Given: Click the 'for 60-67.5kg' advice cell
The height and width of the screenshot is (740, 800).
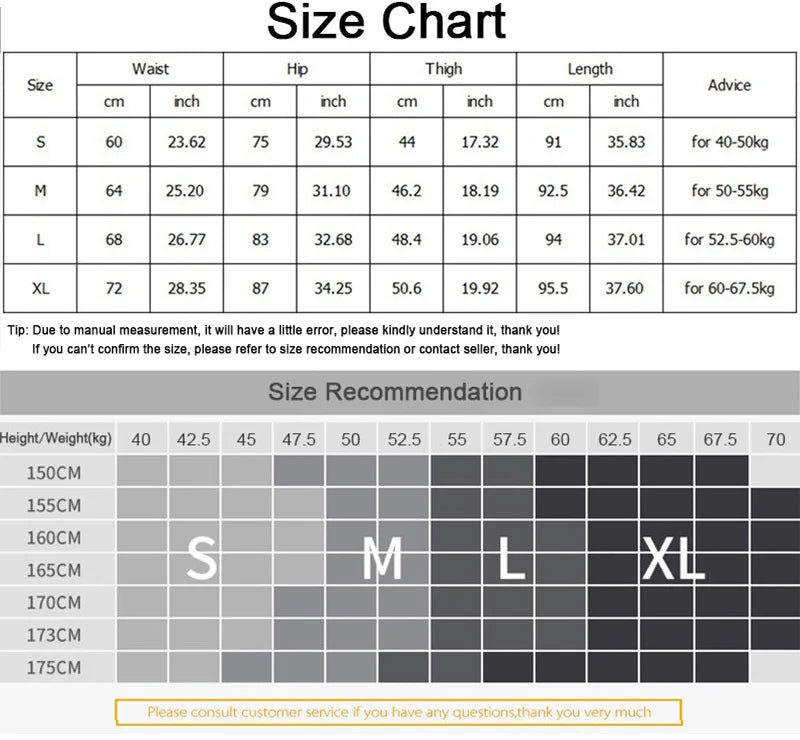Looking at the screenshot, I should click(x=729, y=288).
